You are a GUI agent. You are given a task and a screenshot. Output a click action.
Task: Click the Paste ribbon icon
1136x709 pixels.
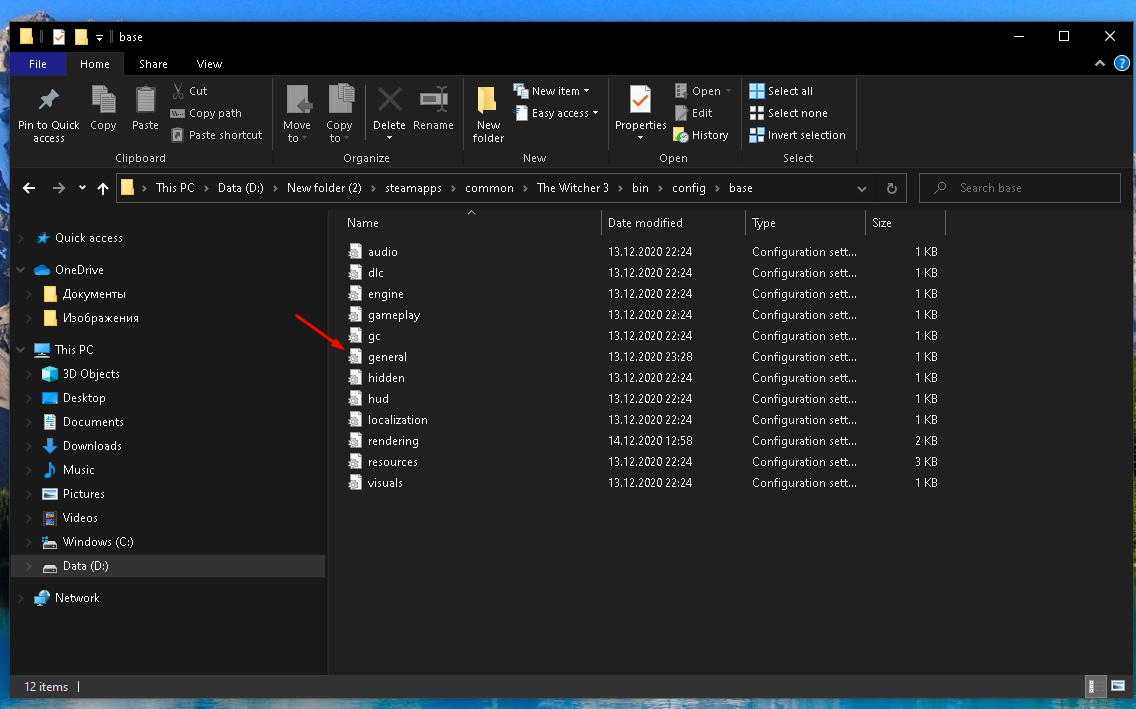tap(145, 99)
